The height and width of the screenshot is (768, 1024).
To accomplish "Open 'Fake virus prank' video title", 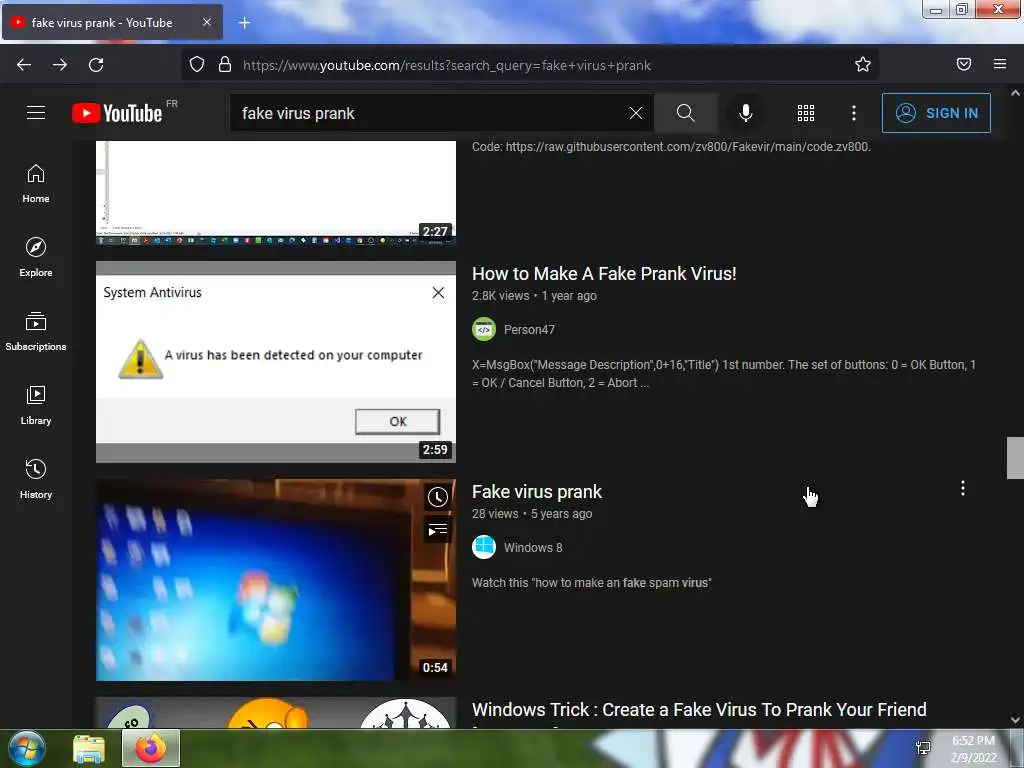I will [537, 492].
